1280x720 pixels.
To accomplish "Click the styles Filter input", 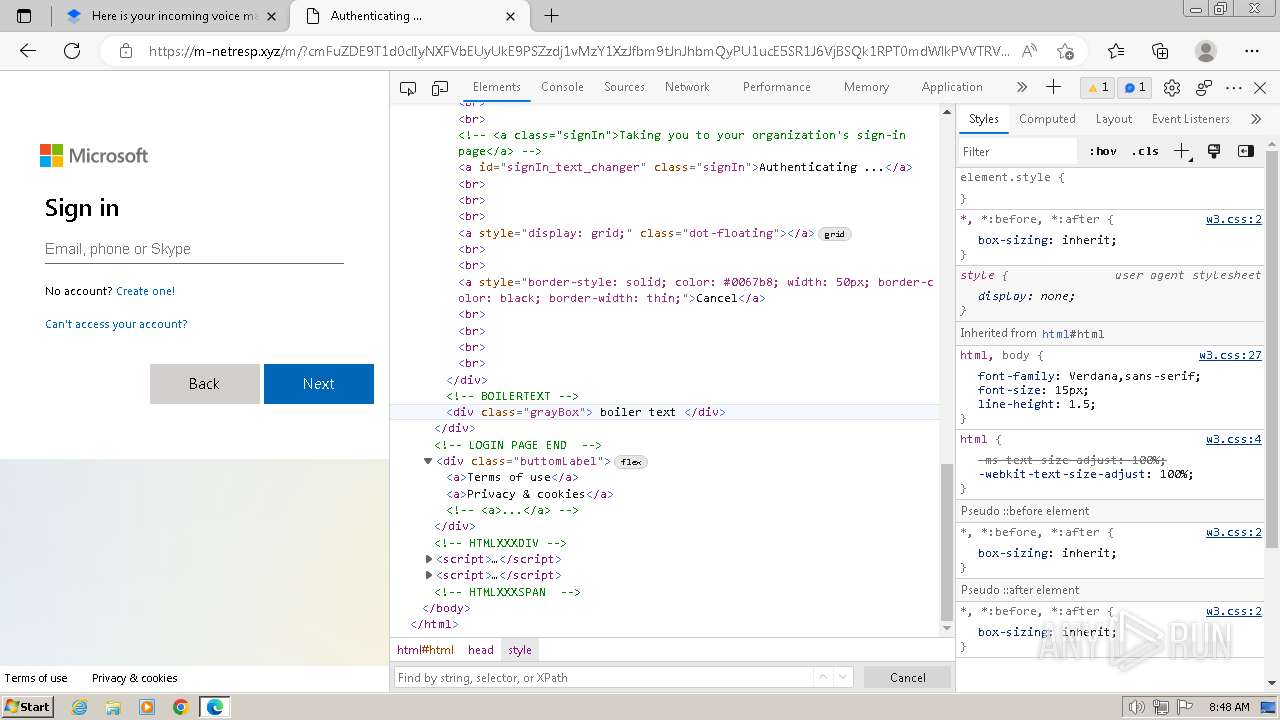I will click(1018, 152).
